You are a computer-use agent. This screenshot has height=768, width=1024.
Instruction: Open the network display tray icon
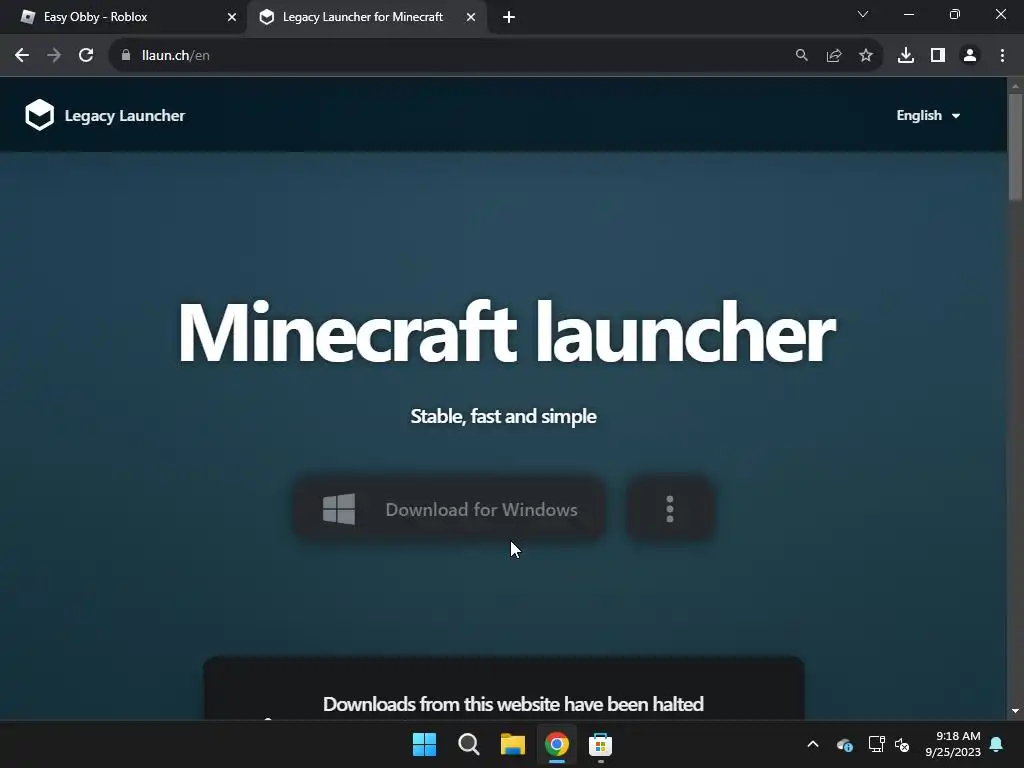[876, 744]
